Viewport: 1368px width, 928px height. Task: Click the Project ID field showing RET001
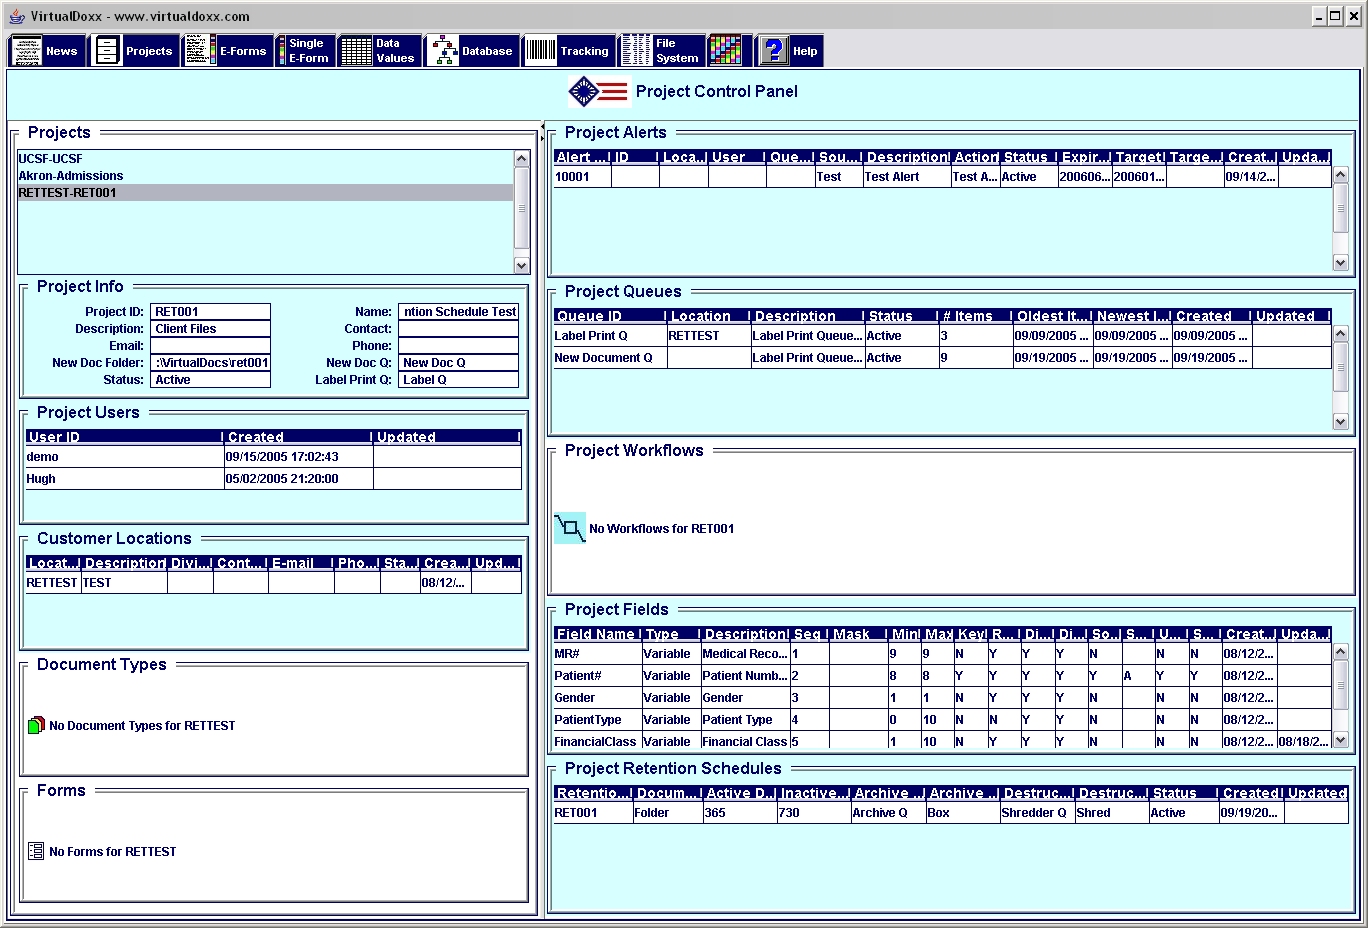coord(210,312)
